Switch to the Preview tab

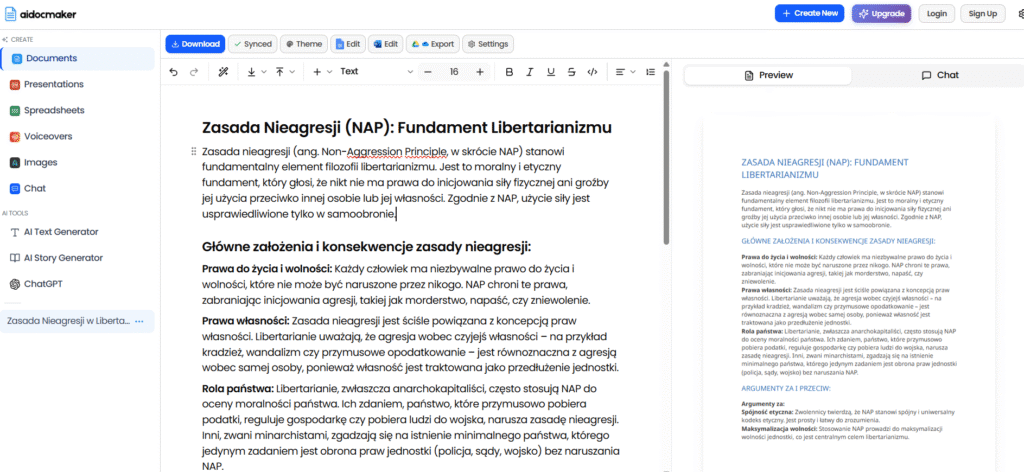(769, 75)
